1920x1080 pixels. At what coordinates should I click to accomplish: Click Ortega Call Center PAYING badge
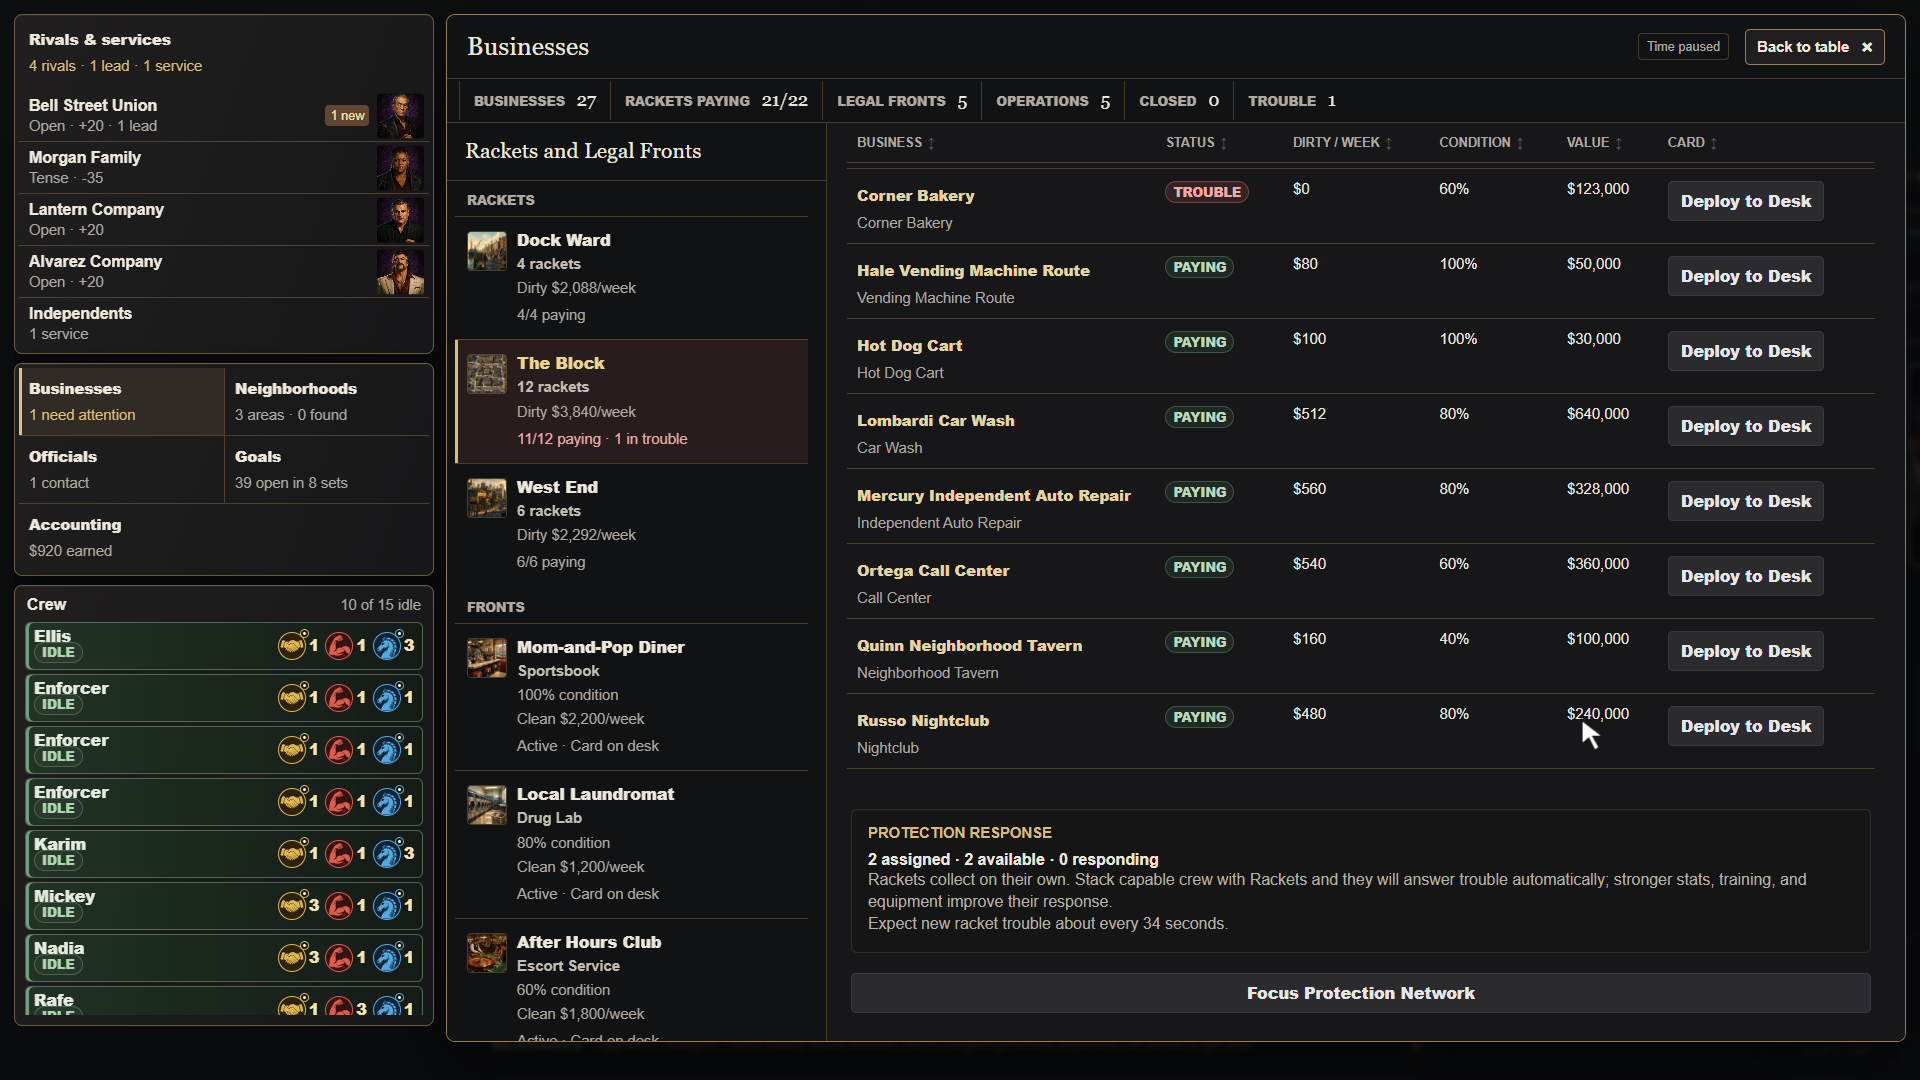(x=1199, y=567)
